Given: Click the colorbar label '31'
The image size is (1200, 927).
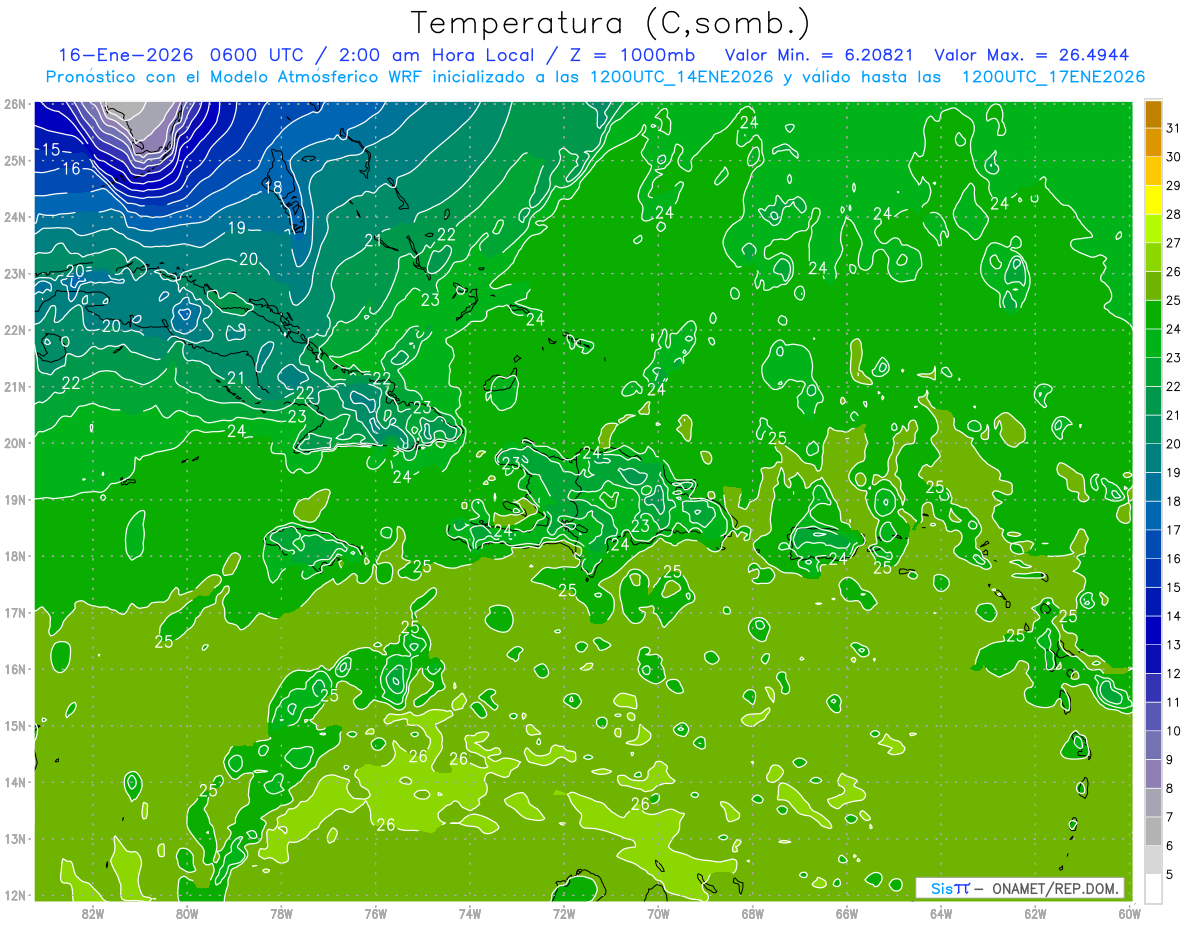Looking at the screenshot, I should point(1173,128).
